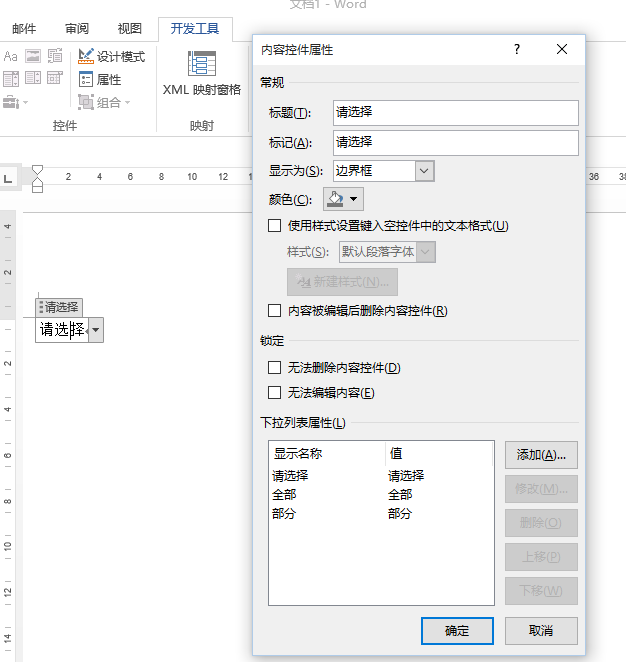This screenshot has height=662, width=626.
Task: Switch to the 邮件 tab
Action: (x=24, y=29)
